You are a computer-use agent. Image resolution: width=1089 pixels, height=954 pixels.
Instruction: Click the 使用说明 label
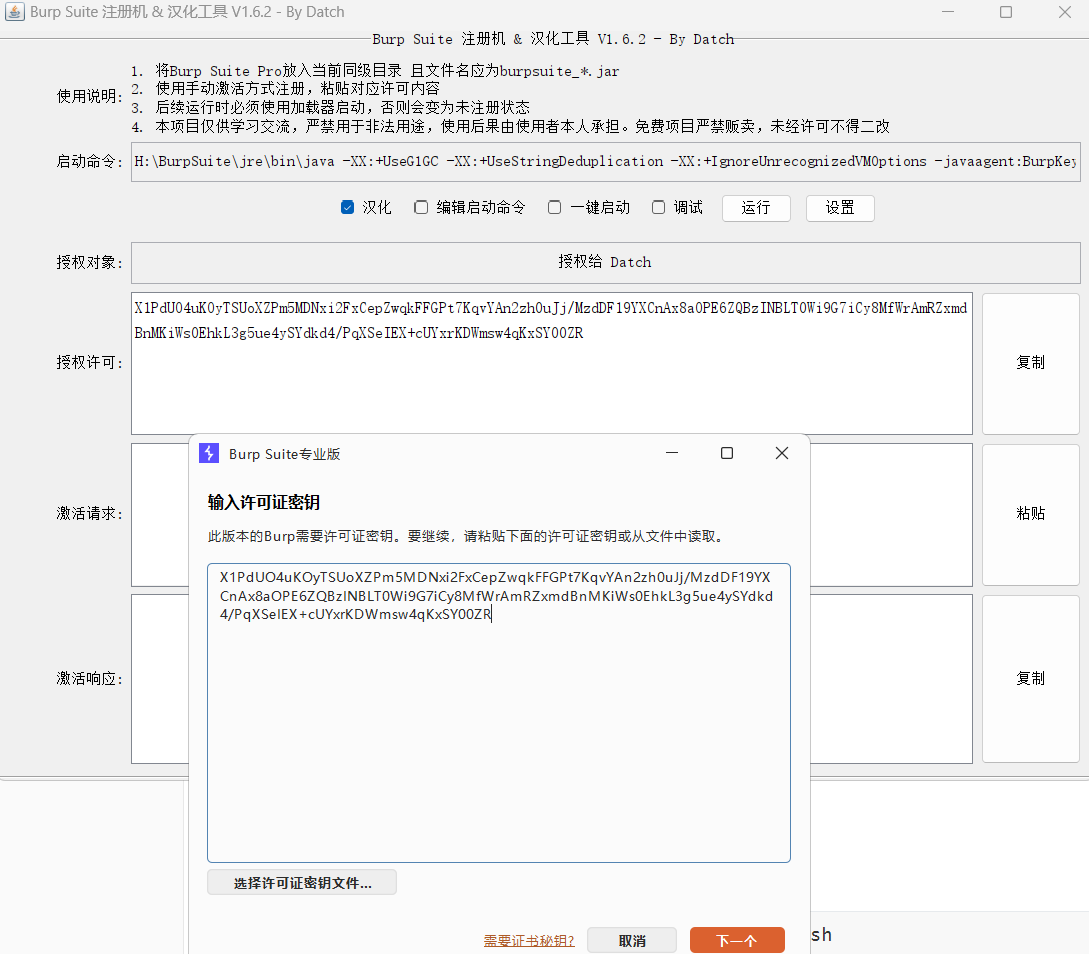pyautogui.click(x=89, y=97)
